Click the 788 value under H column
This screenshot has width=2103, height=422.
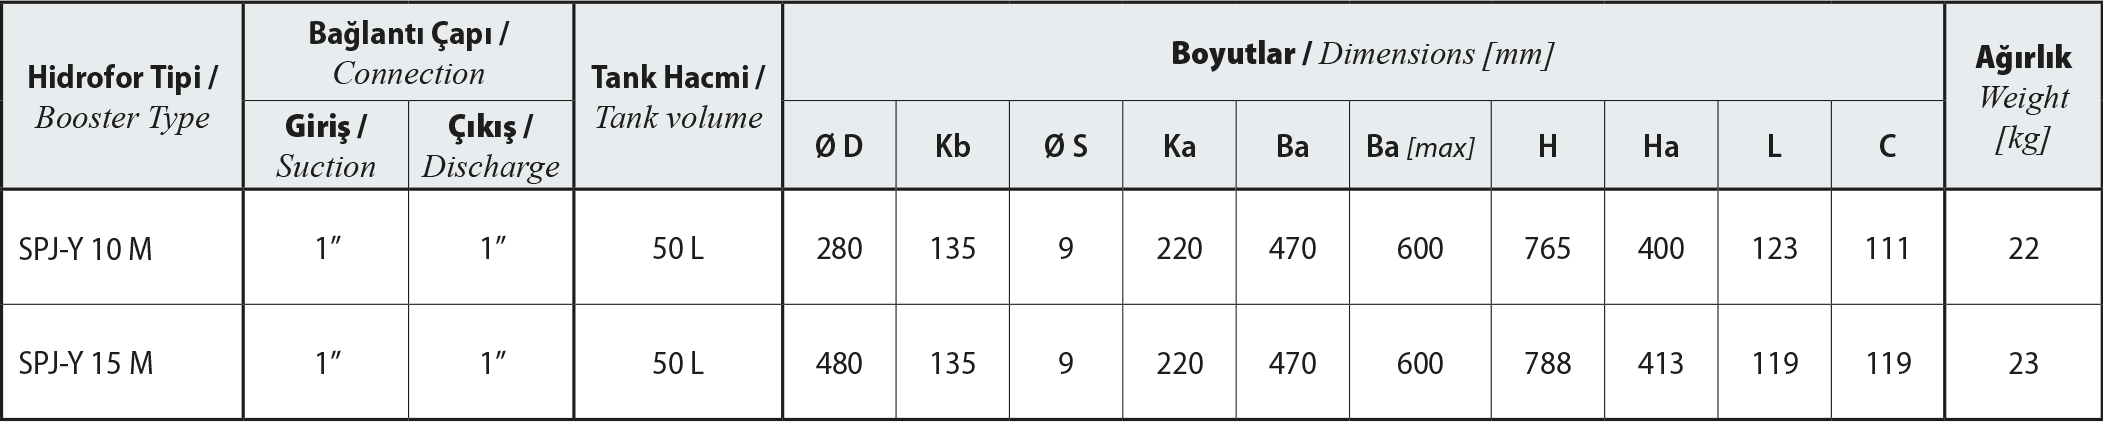coord(1548,363)
